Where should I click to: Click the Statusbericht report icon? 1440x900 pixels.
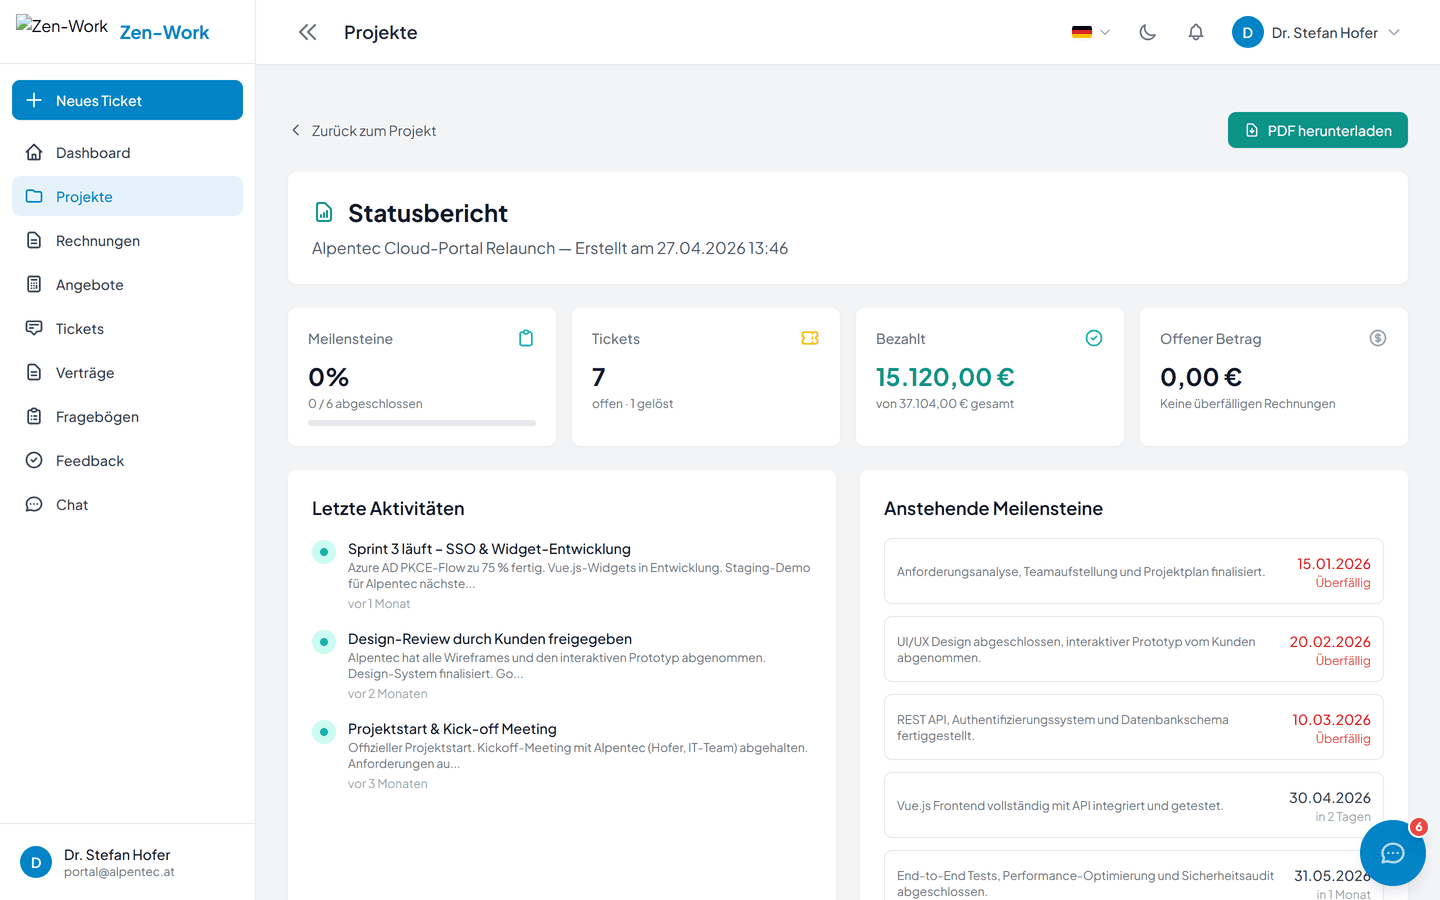click(324, 212)
